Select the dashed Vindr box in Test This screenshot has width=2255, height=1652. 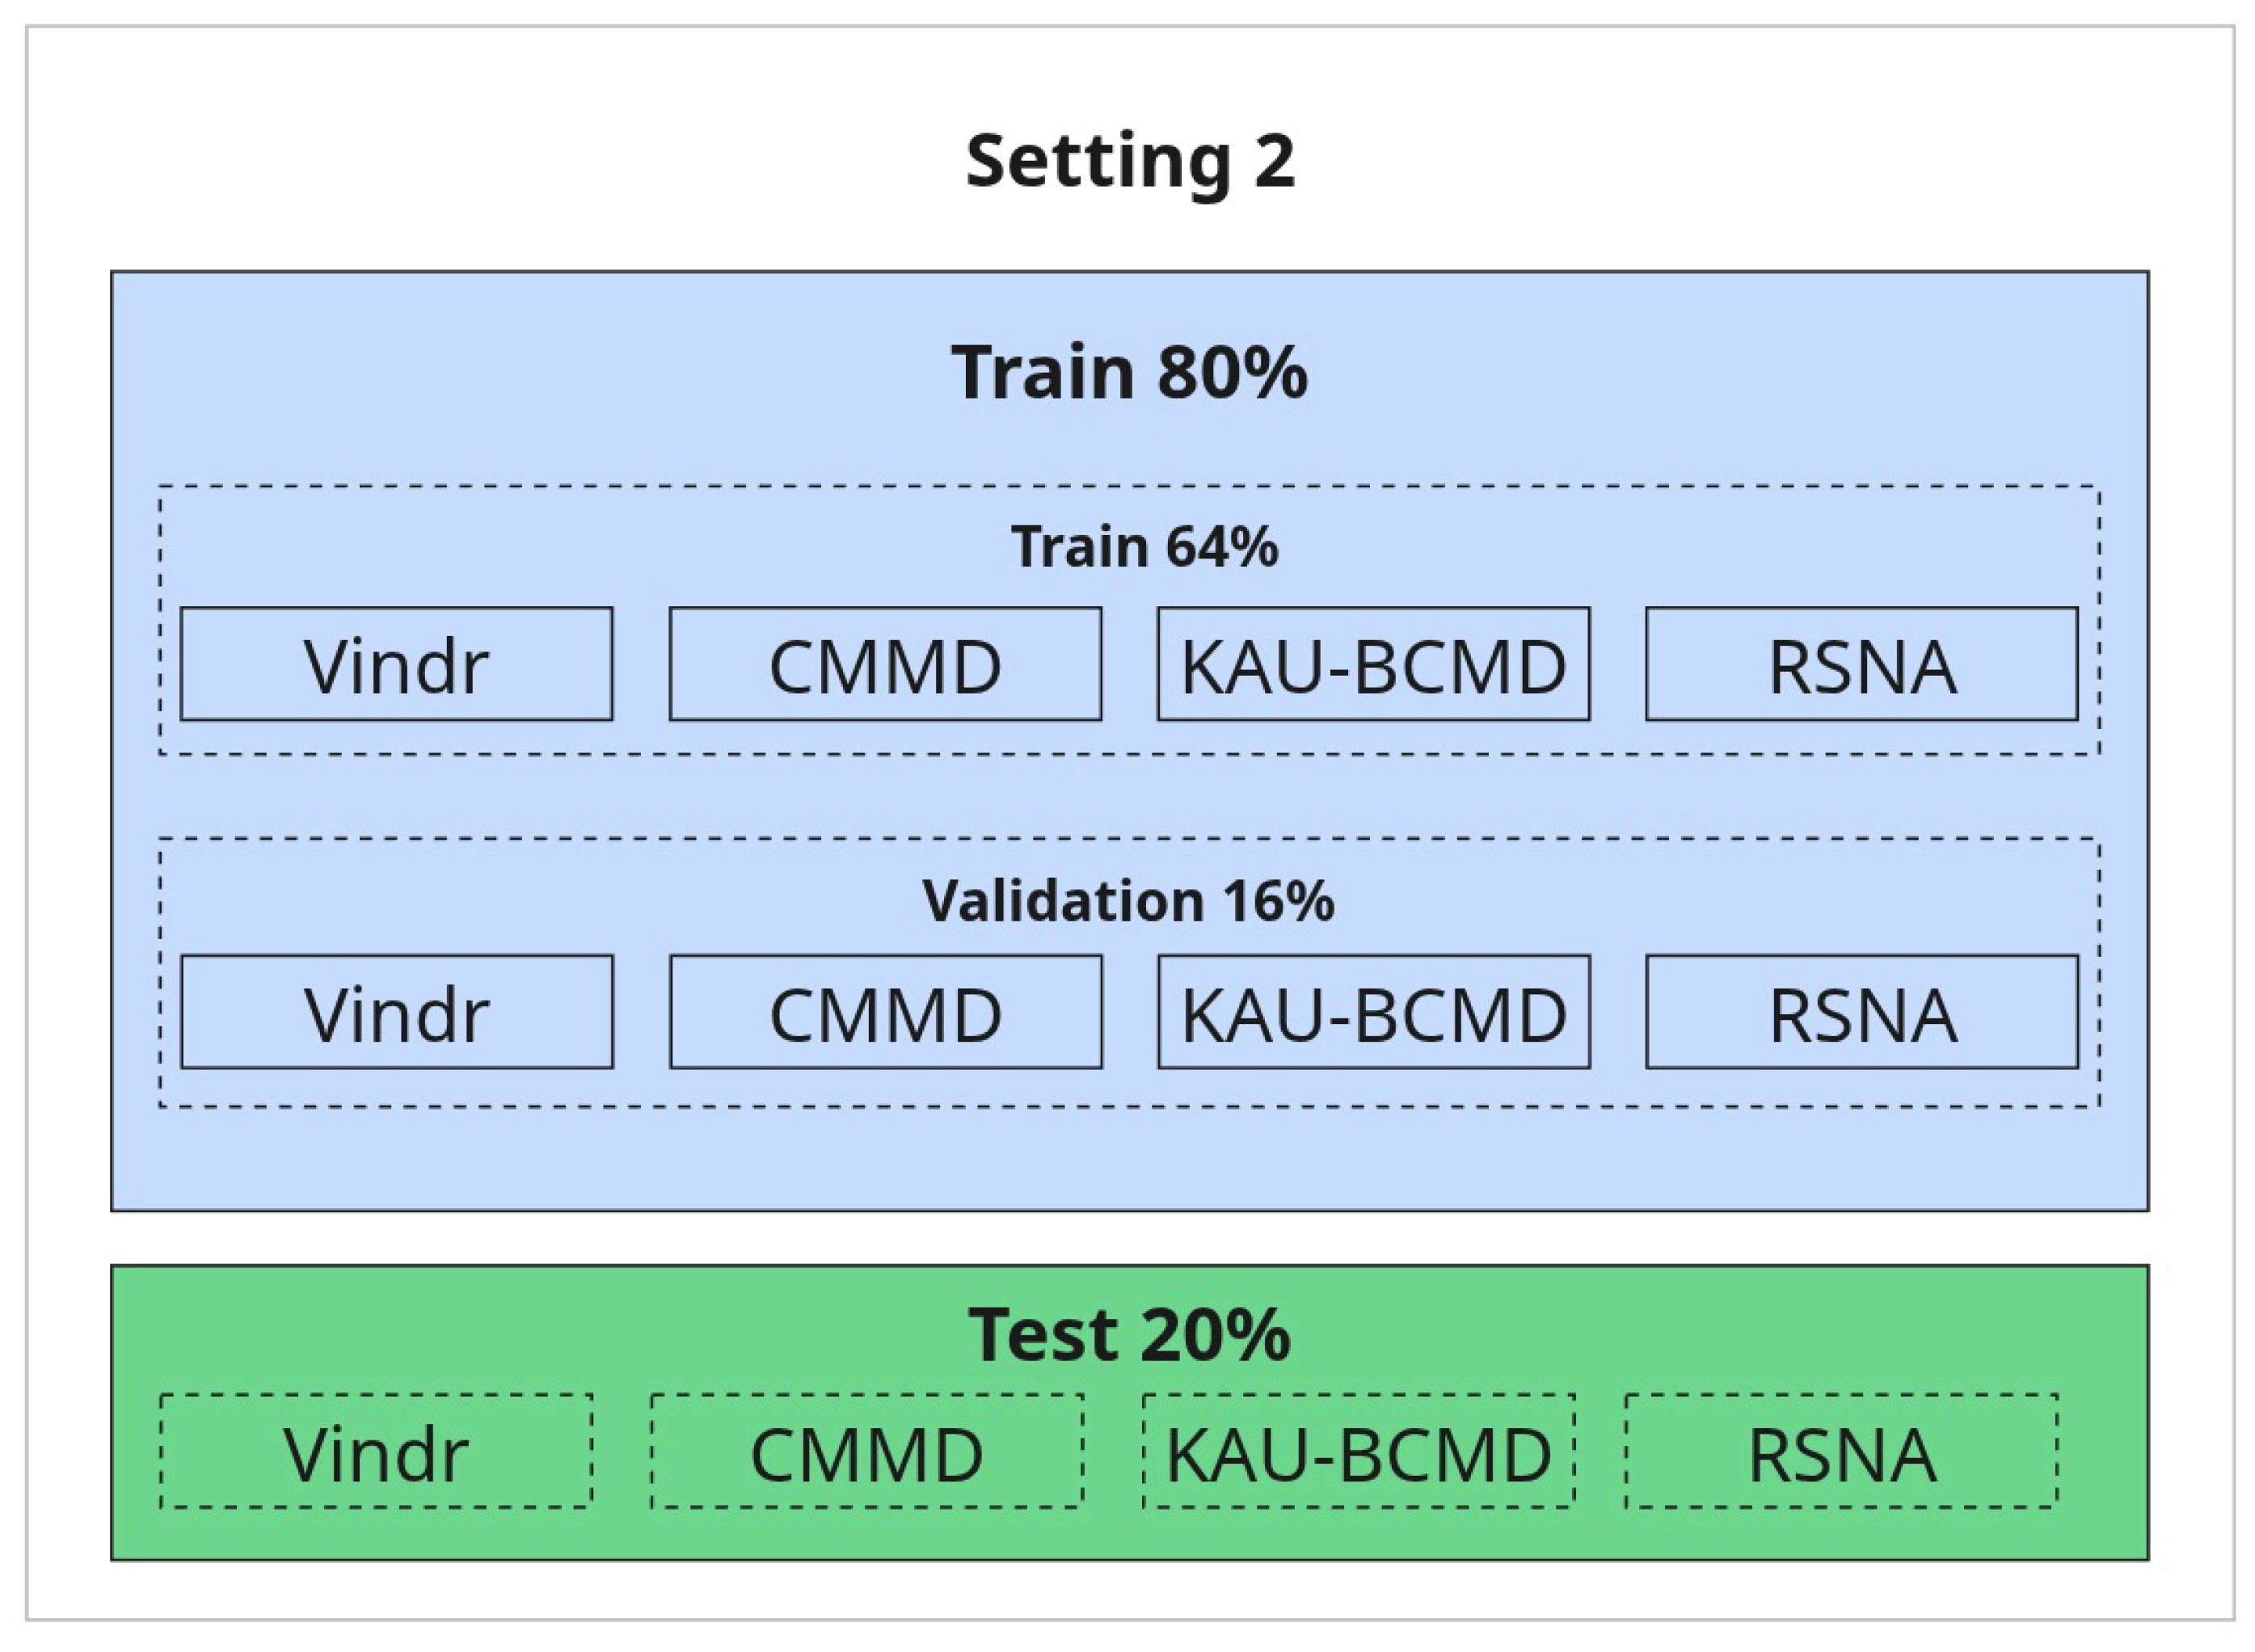pyautogui.click(x=376, y=1451)
